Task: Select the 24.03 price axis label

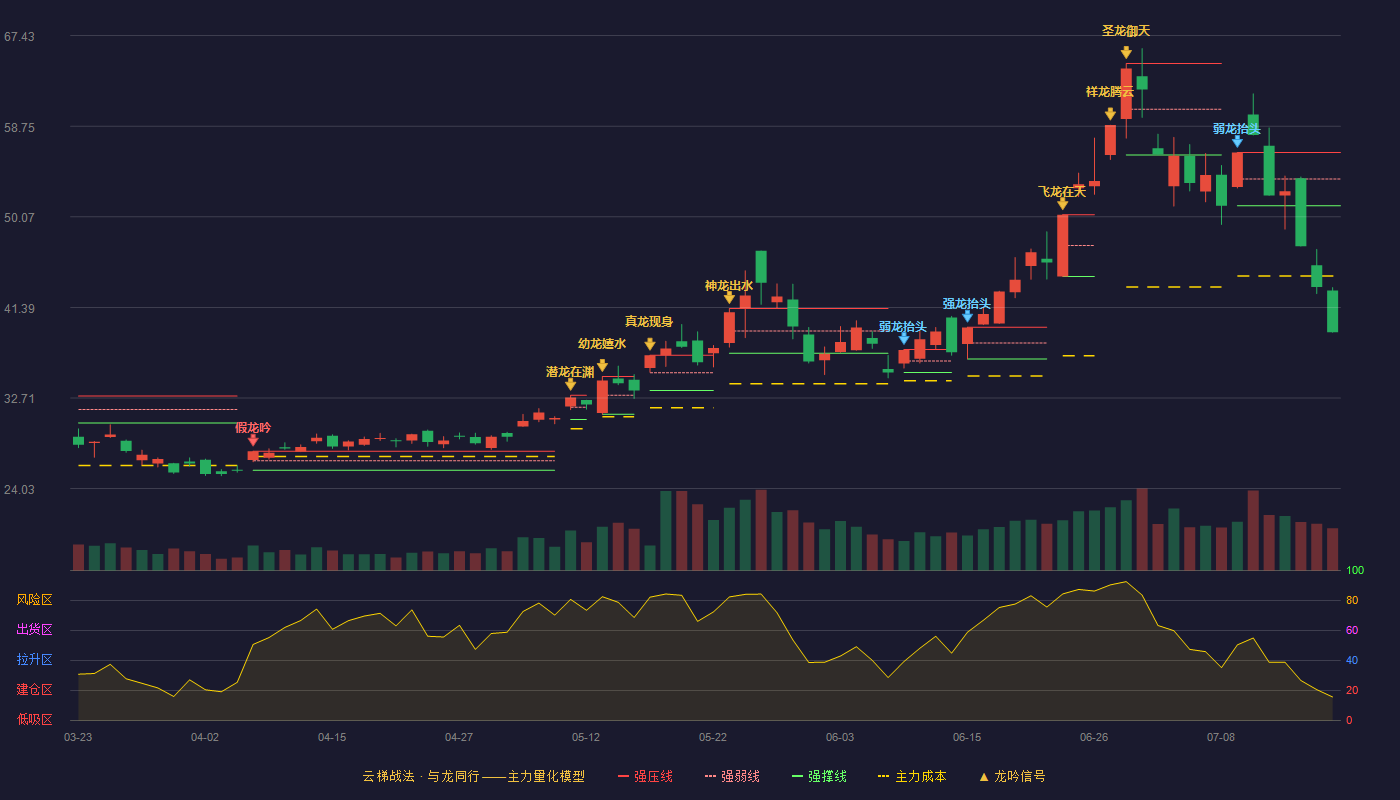Action: [19, 489]
